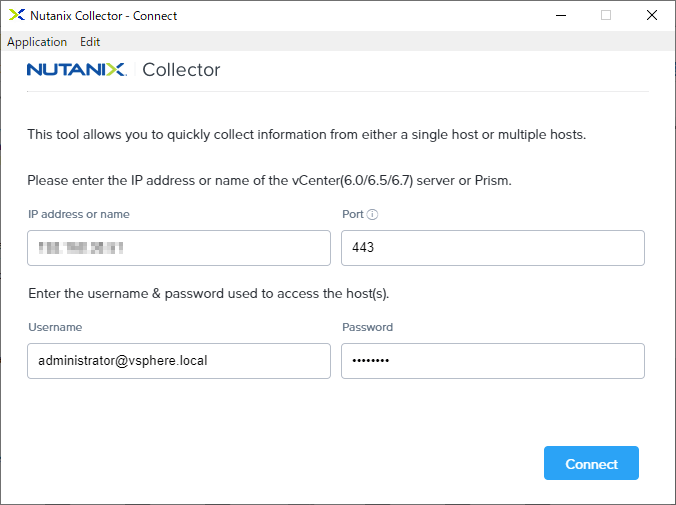Viewport: 676px width, 505px height.
Task: Click into the Port field showing 443
Action: point(492,248)
